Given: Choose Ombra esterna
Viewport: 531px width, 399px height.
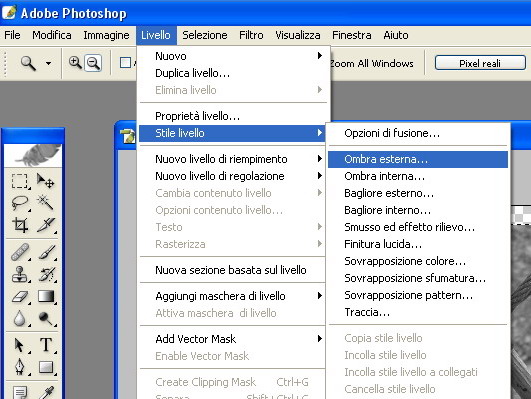Looking at the screenshot, I should point(418,159).
